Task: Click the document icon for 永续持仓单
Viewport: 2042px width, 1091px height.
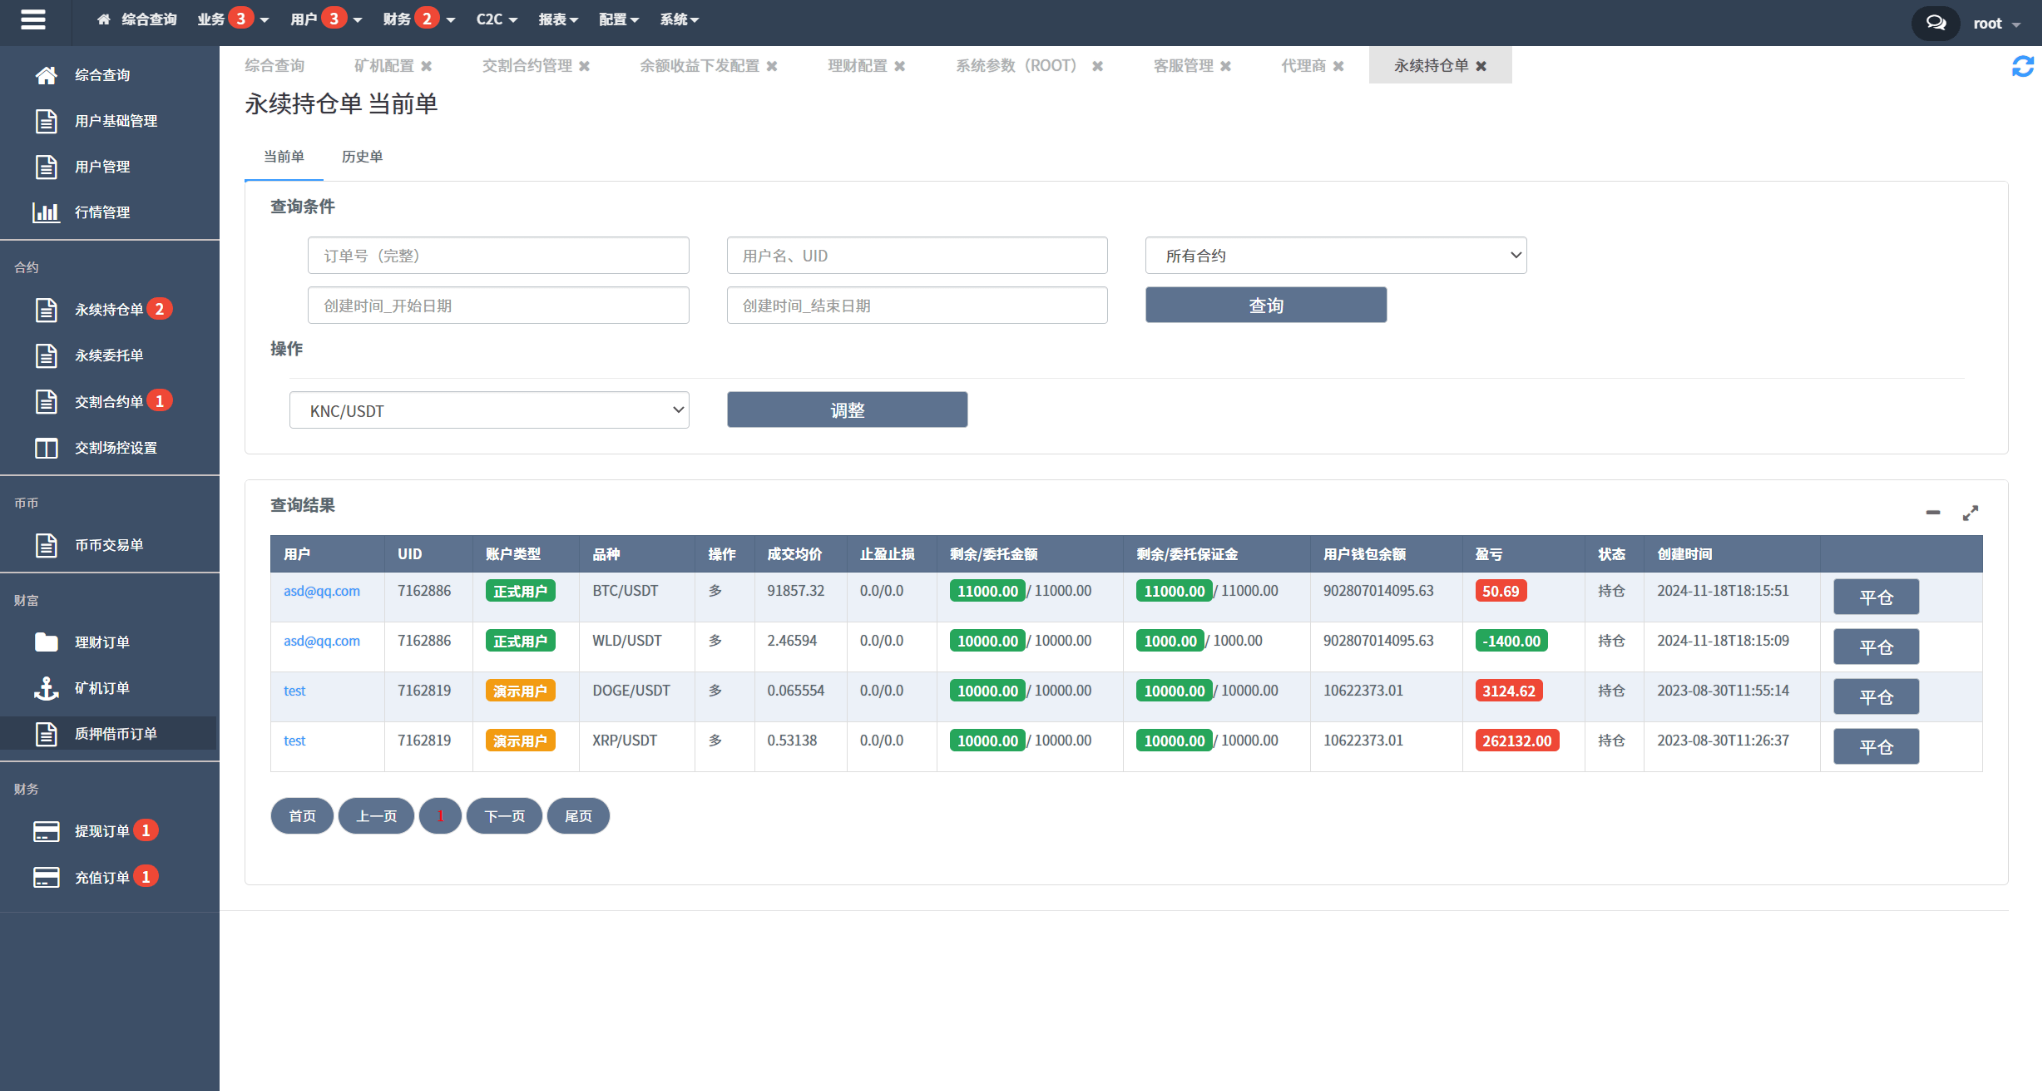Action: coord(46,310)
